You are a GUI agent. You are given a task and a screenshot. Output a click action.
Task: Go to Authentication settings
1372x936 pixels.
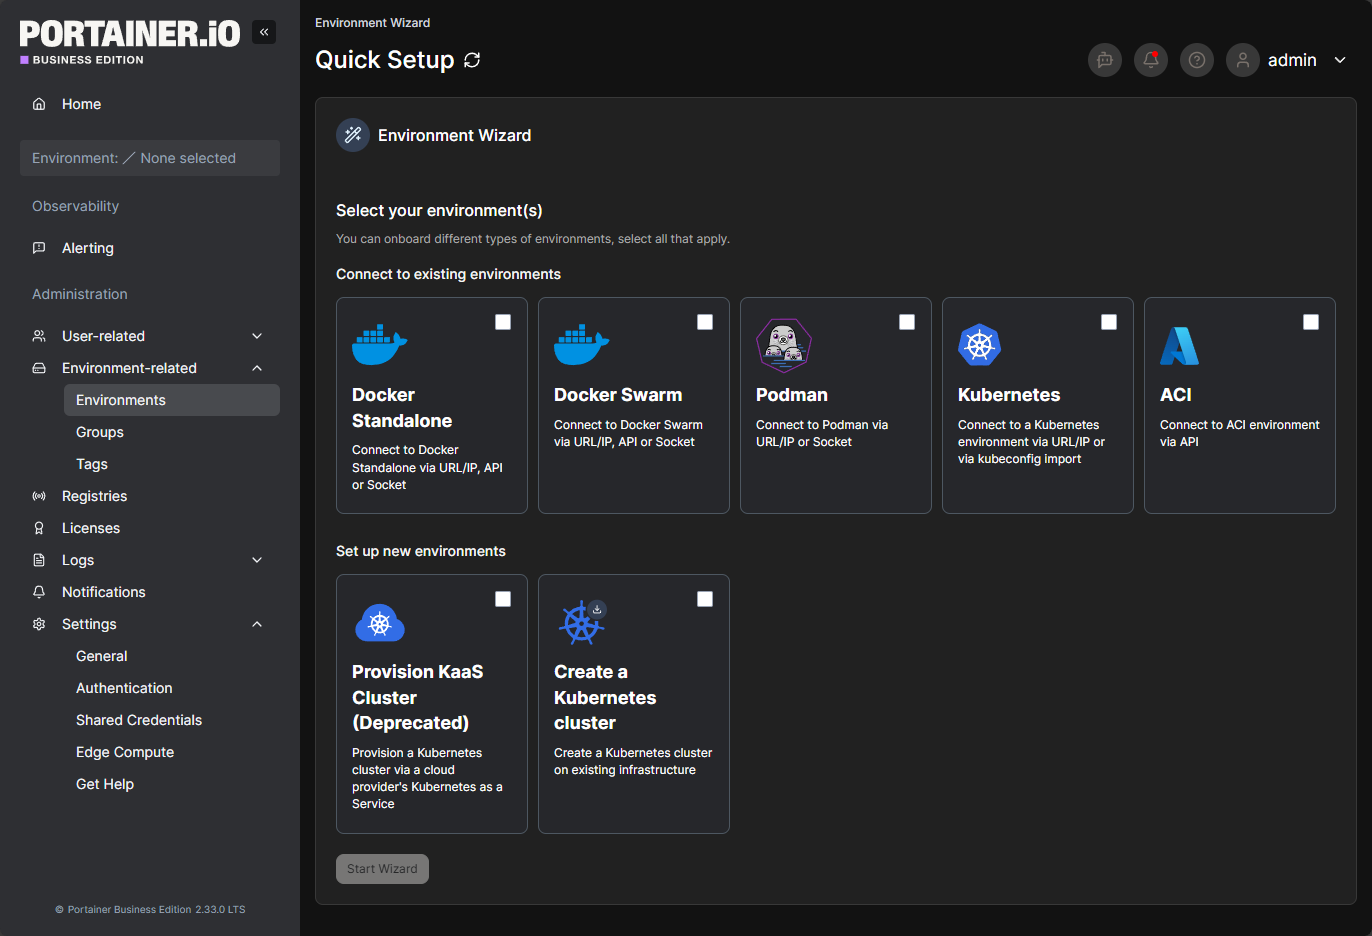124,688
